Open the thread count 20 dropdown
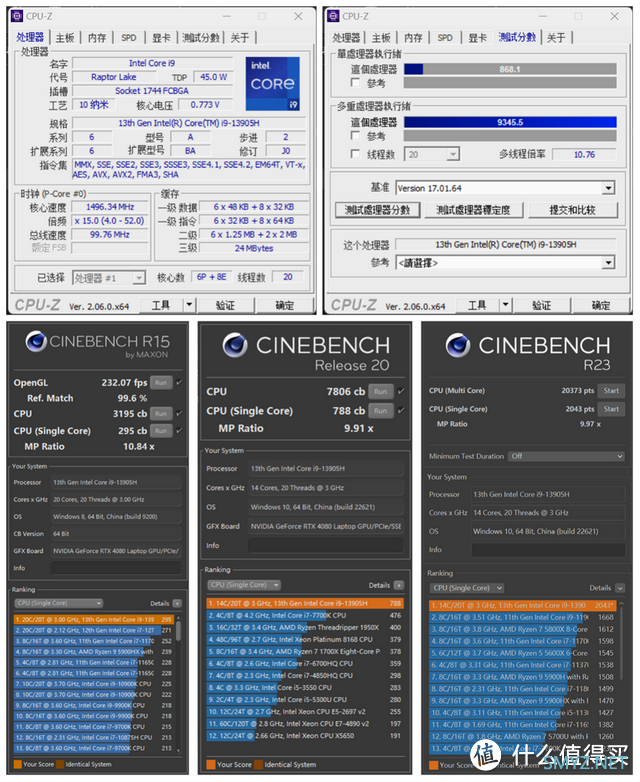Viewport: 640px width, 782px height. 452,155
